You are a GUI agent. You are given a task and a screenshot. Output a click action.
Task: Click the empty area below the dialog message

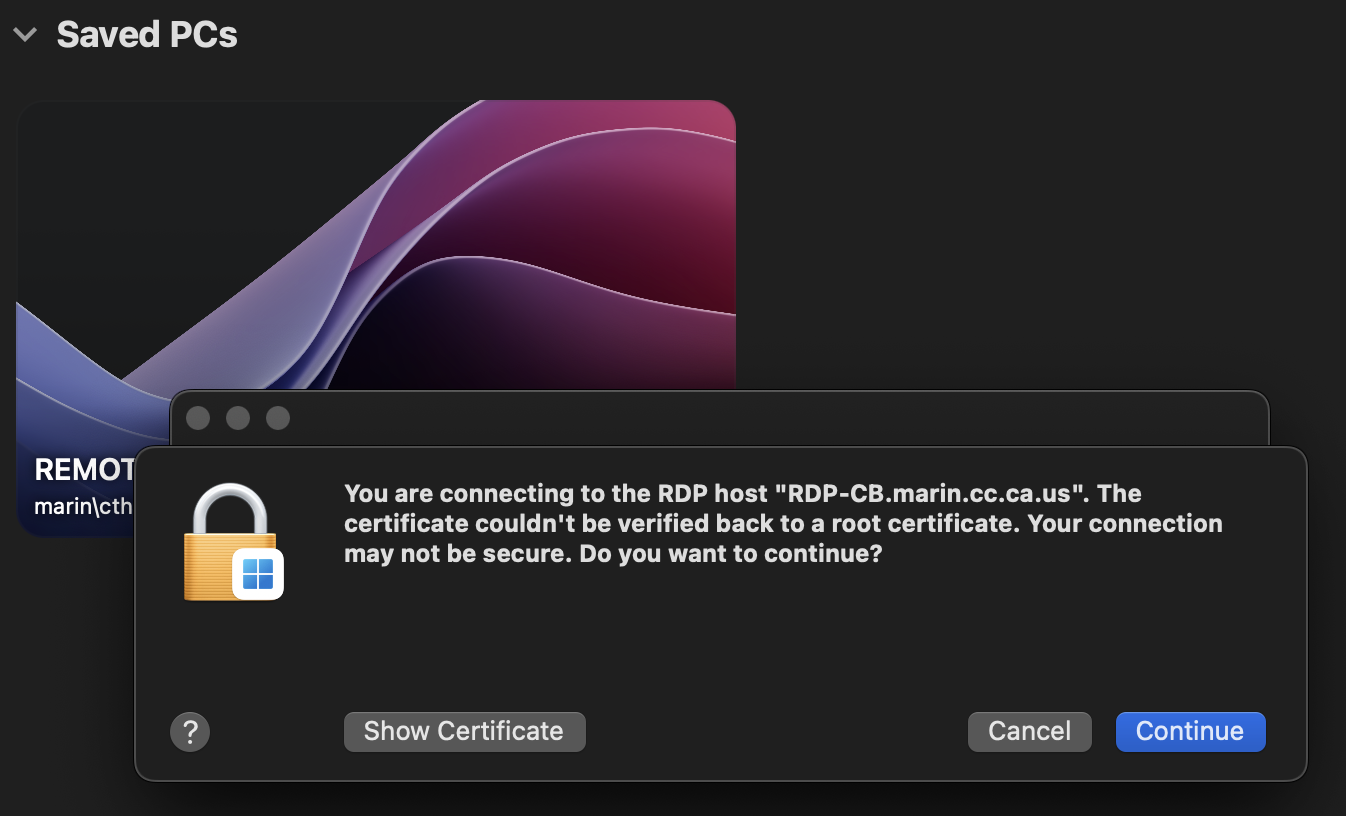point(720,640)
